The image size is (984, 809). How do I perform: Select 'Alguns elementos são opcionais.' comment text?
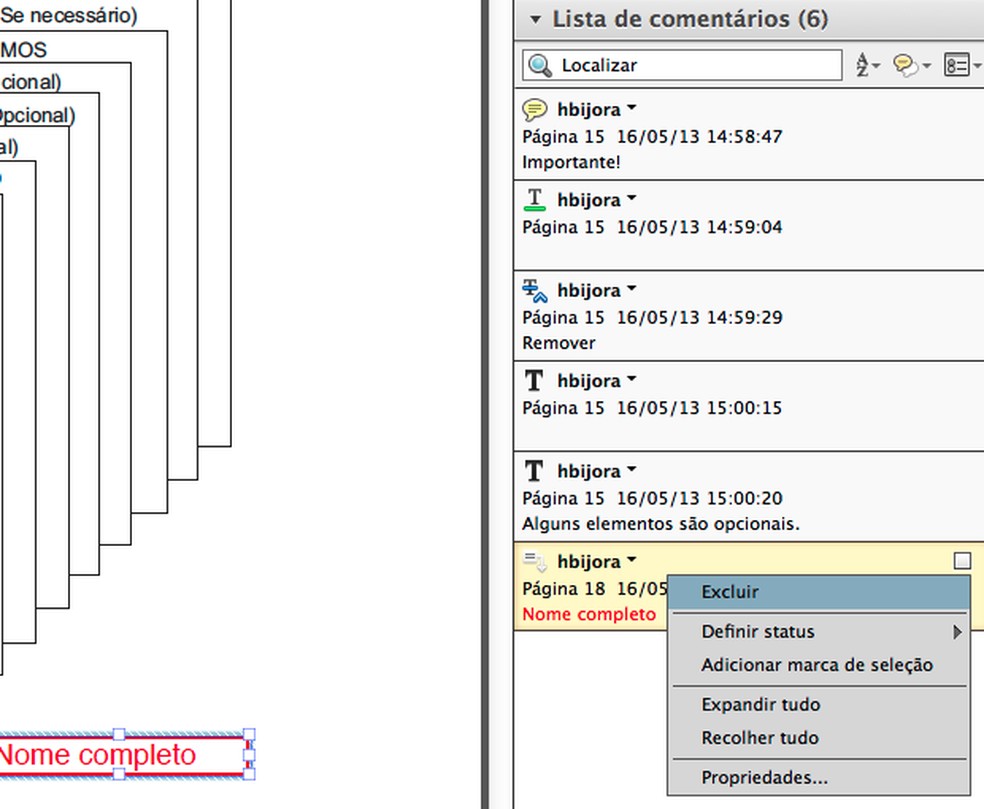(x=661, y=524)
